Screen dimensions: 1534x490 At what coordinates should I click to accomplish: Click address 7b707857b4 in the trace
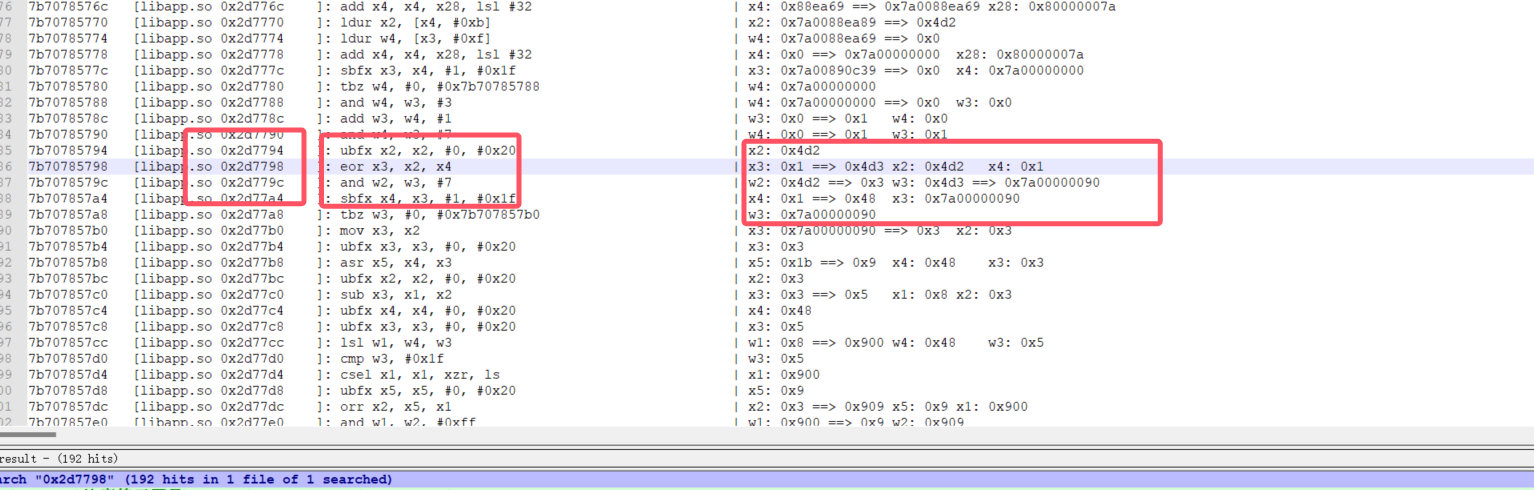pos(68,246)
